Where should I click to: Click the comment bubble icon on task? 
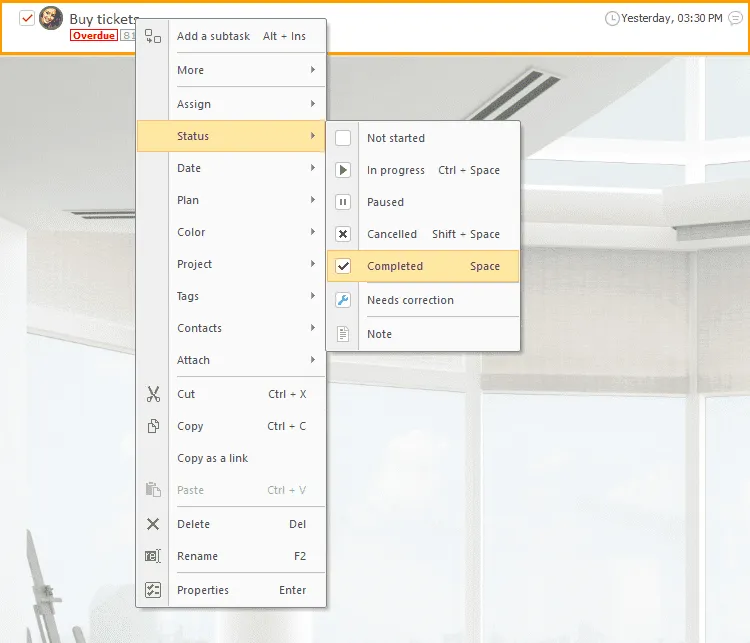[736, 18]
